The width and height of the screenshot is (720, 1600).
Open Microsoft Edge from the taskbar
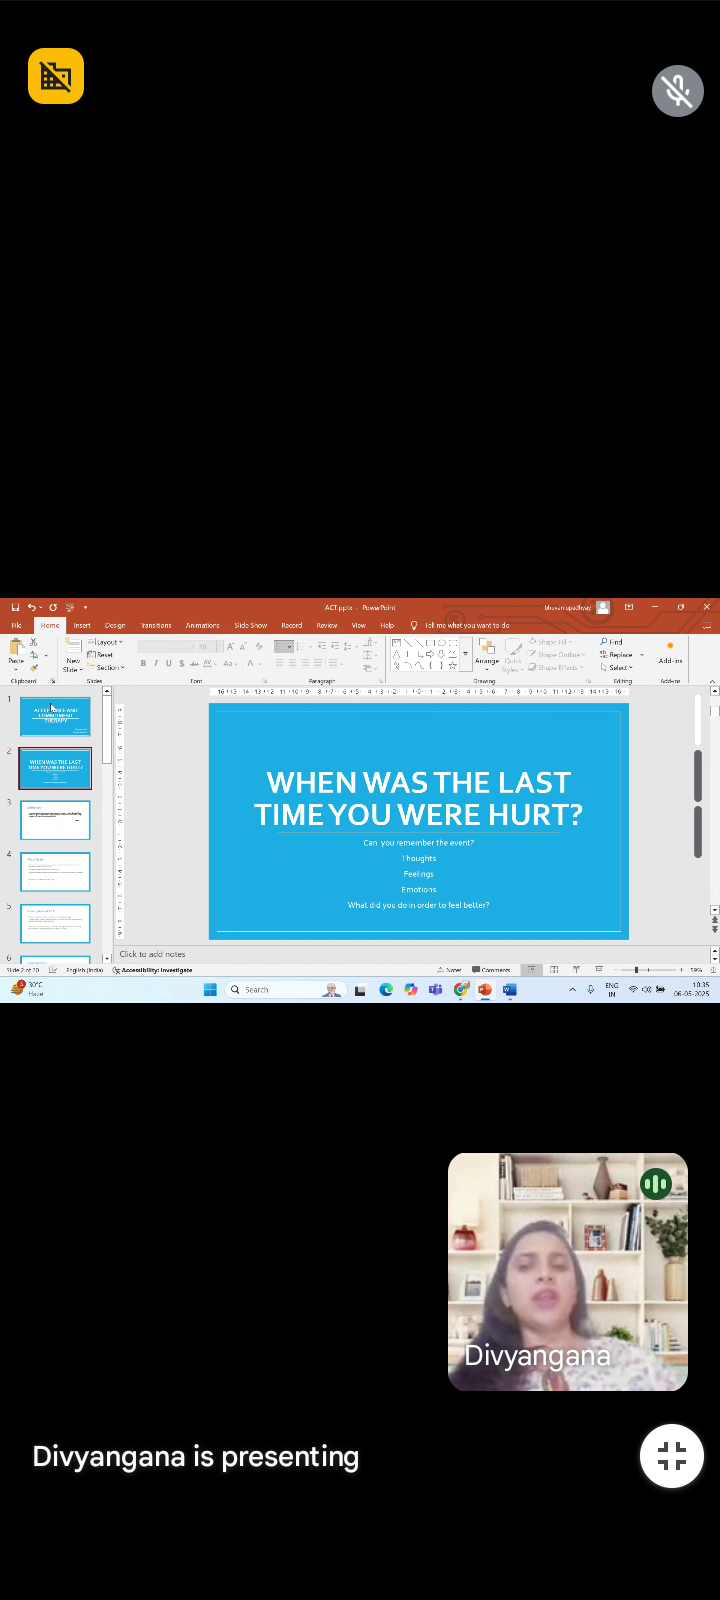point(386,990)
